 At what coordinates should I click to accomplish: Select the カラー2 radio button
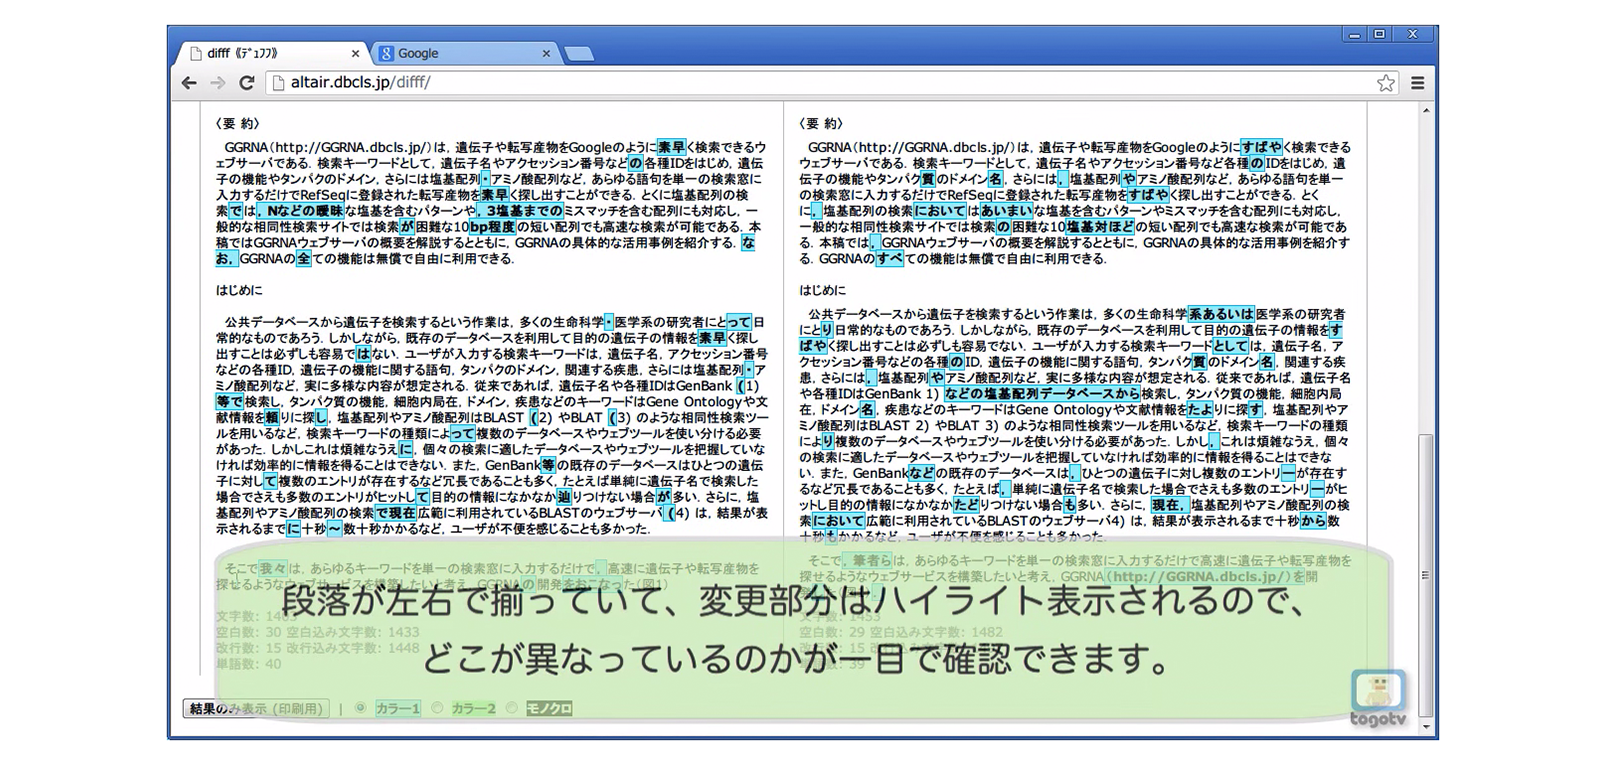click(x=437, y=708)
